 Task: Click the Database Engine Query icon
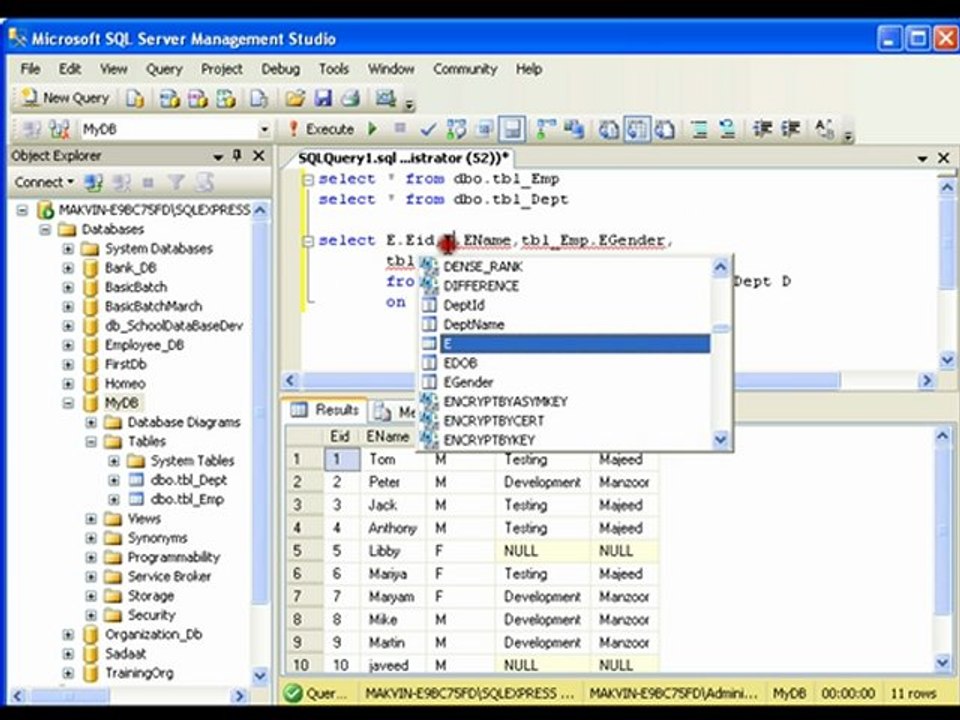135,98
